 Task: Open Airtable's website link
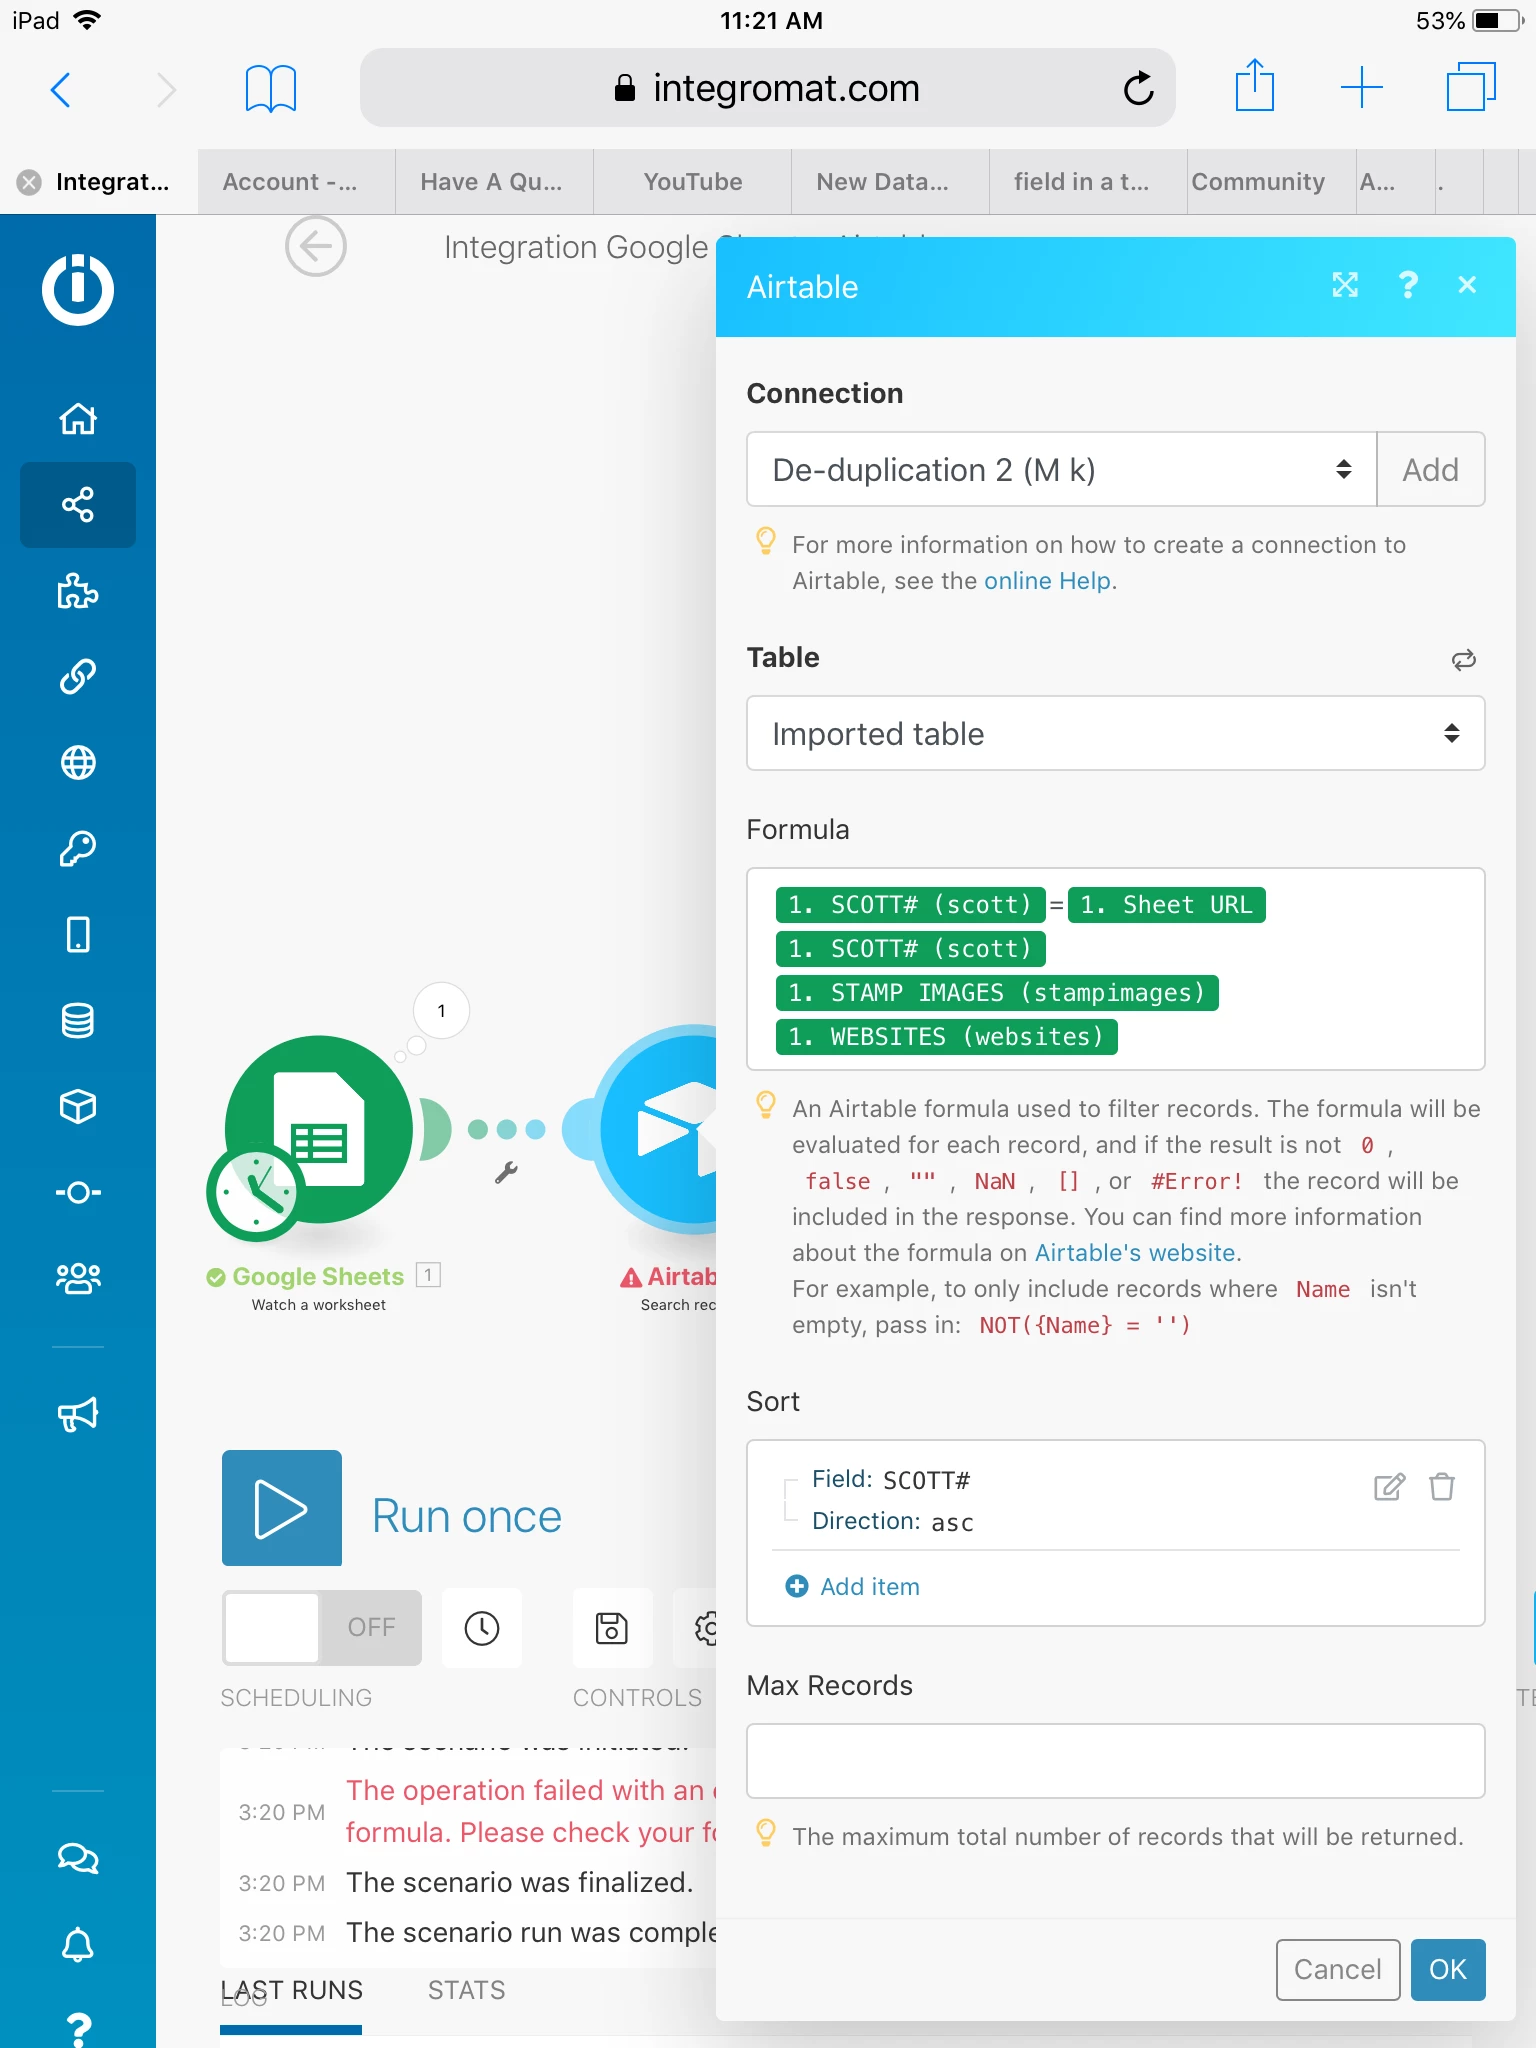1135,1253
